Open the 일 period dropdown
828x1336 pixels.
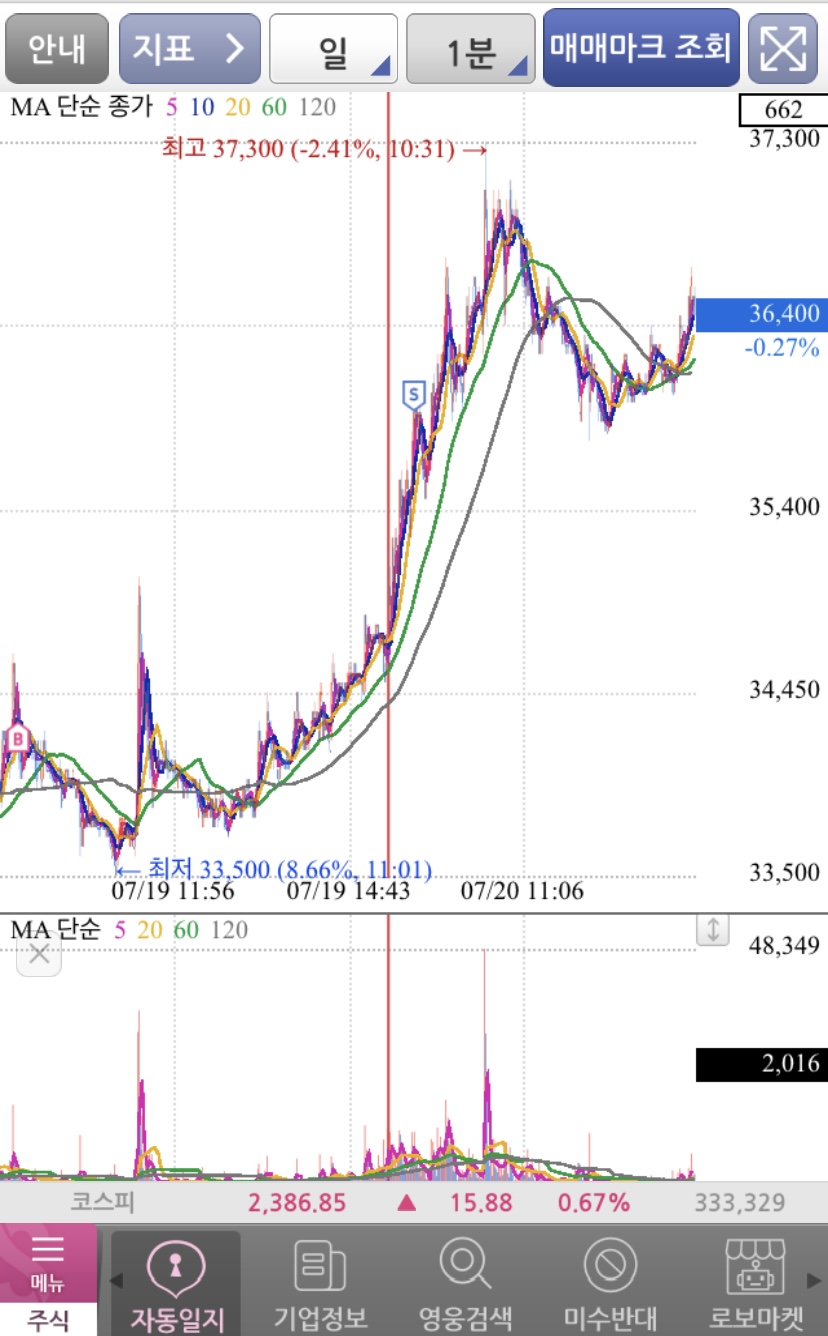point(334,48)
